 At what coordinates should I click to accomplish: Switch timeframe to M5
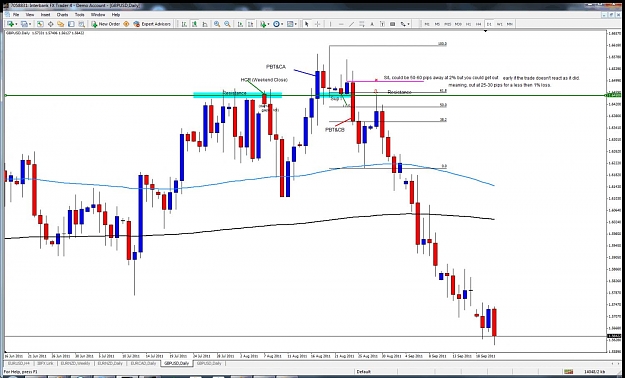click(437, 24)
